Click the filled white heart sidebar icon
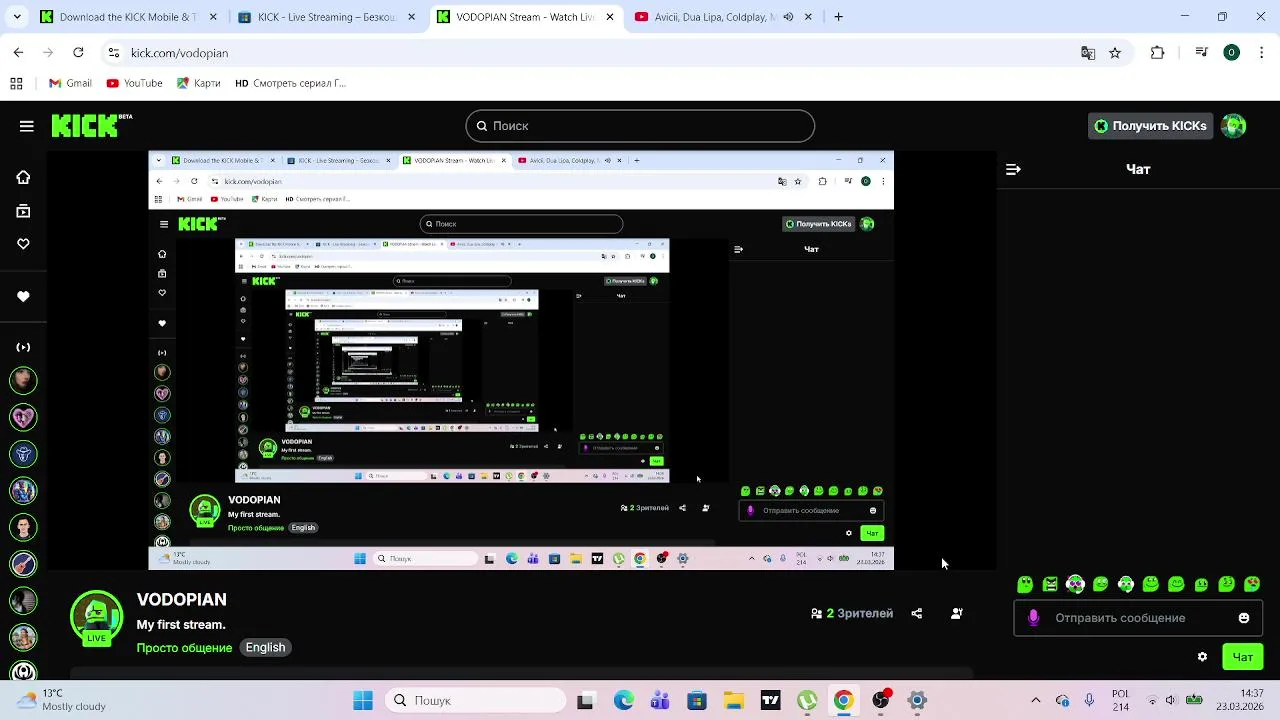Image resolution: width=1280 pixels, height=720 pixels. coord(23,296)
